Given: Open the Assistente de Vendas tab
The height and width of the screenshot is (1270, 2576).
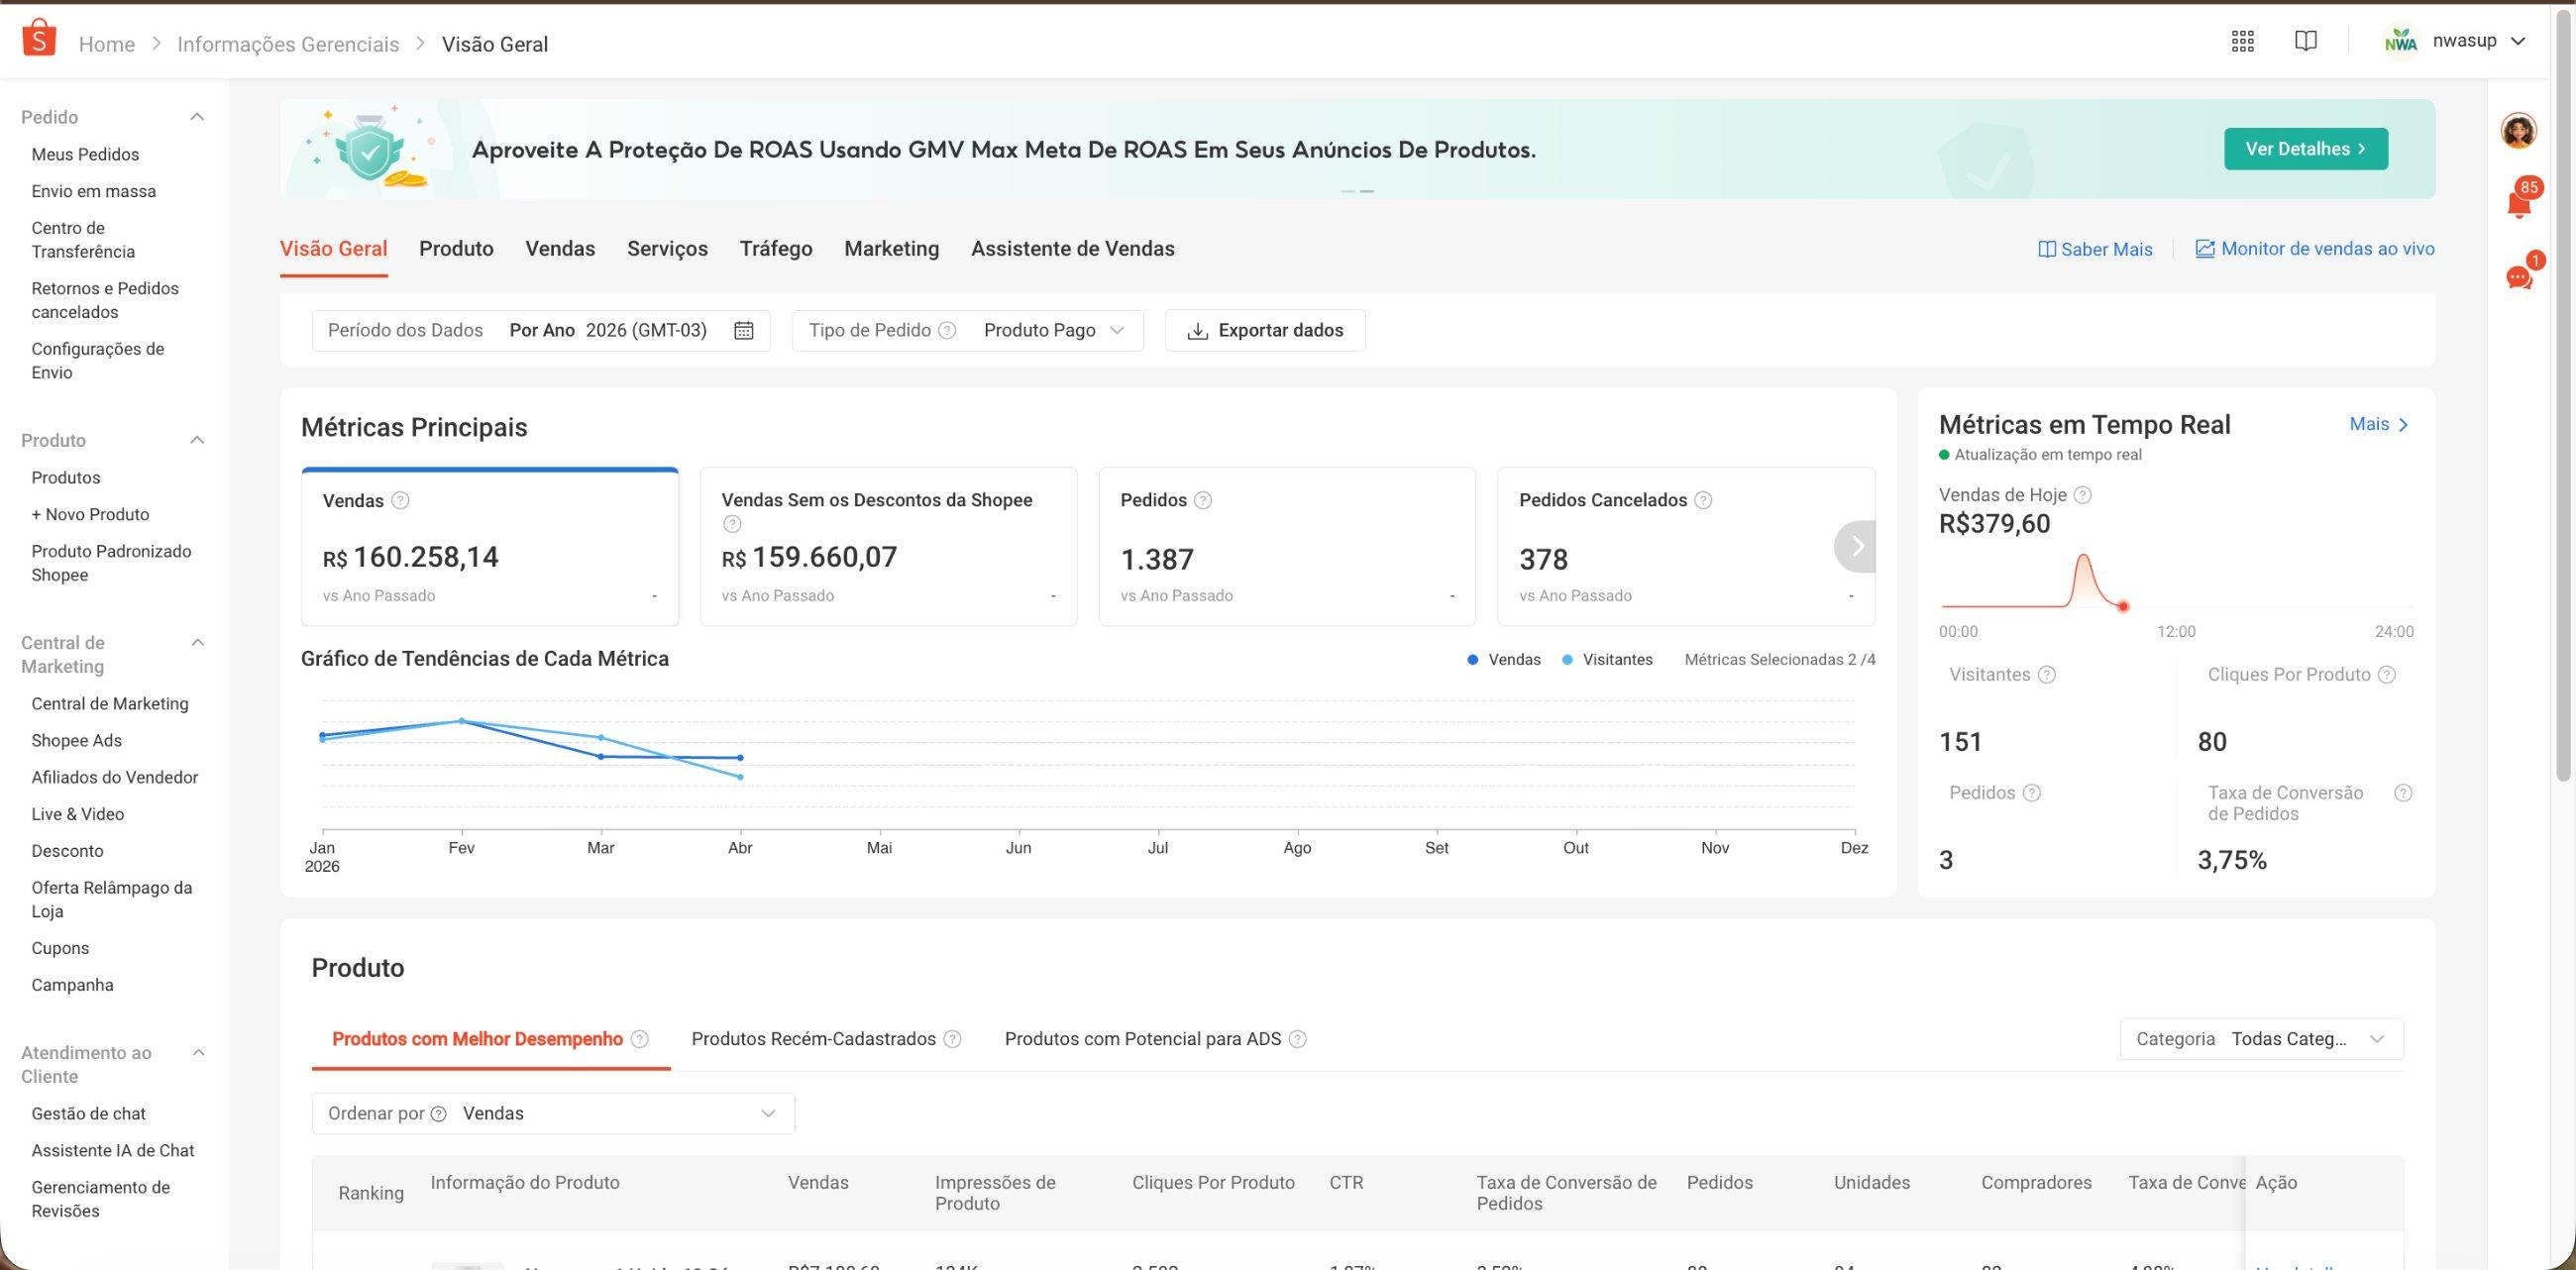Looking at the screenshot, I should (1072, 248).
